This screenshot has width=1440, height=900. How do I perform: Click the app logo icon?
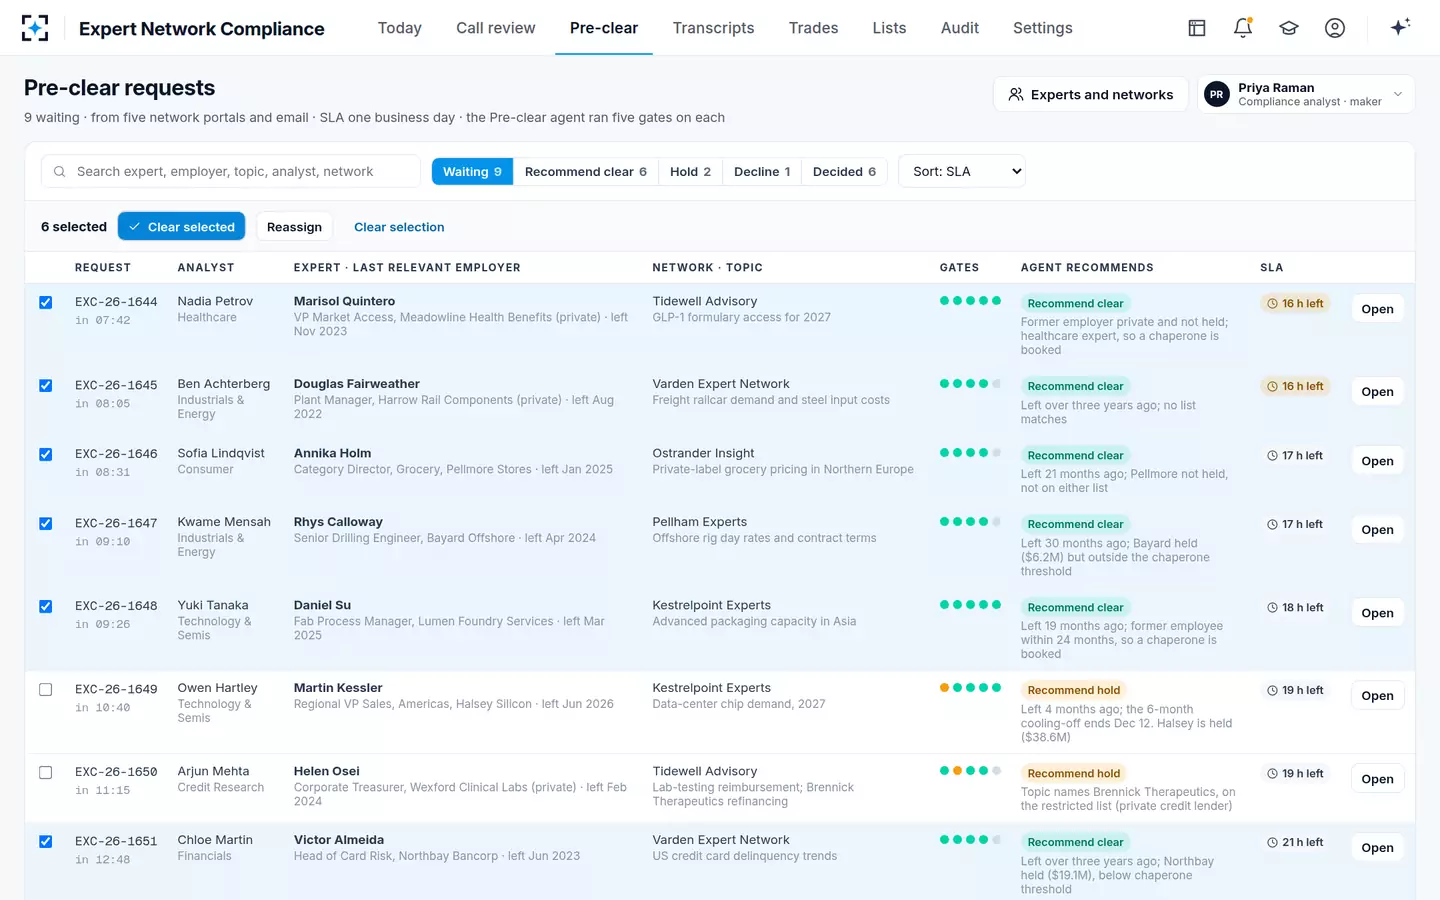tap(35, 28)
